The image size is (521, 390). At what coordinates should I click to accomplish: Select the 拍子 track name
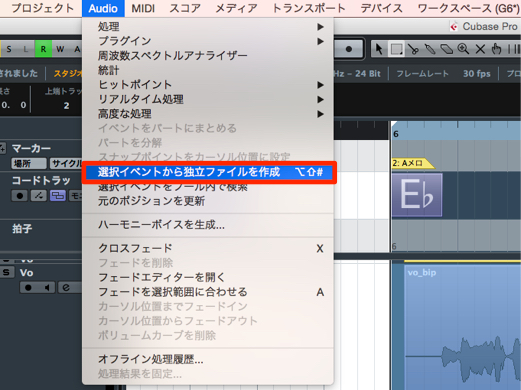22,229
